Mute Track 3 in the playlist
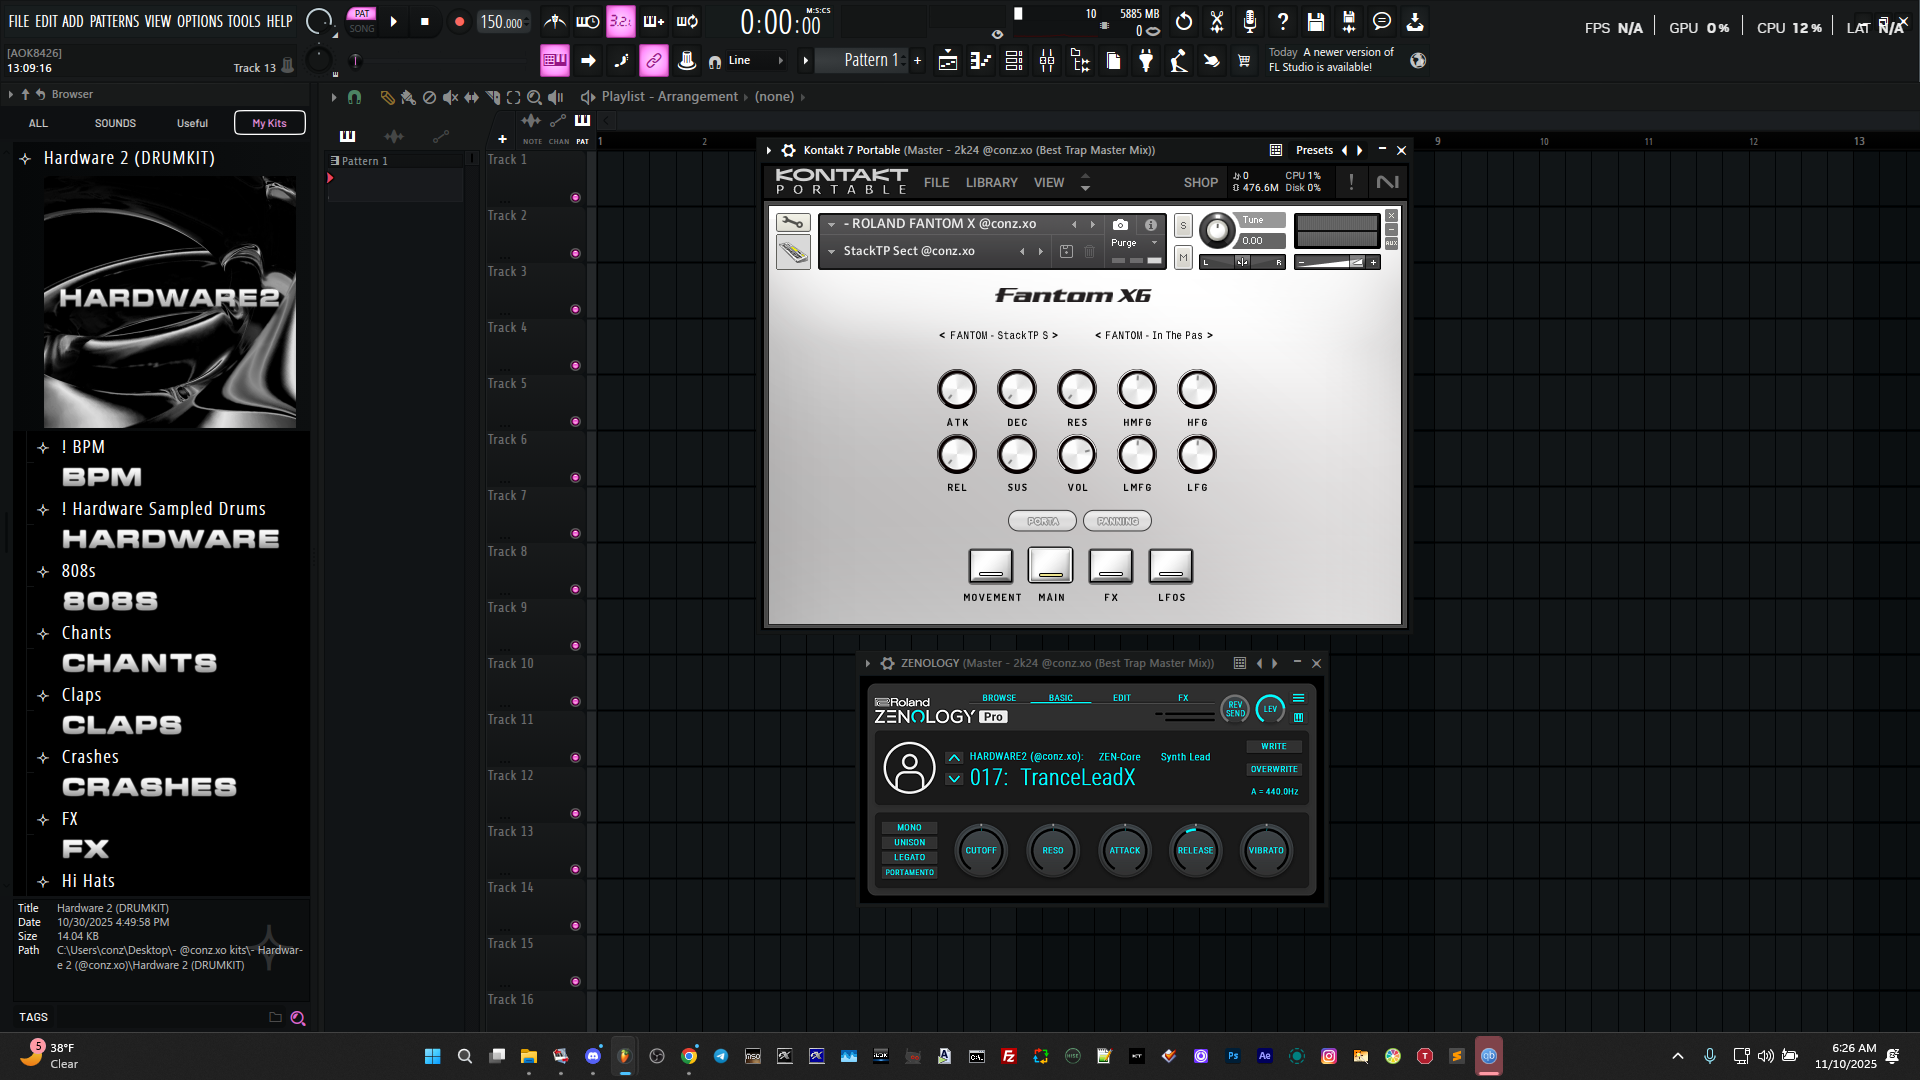This screenshot has width=1920, height=1080. click(575, 309)
